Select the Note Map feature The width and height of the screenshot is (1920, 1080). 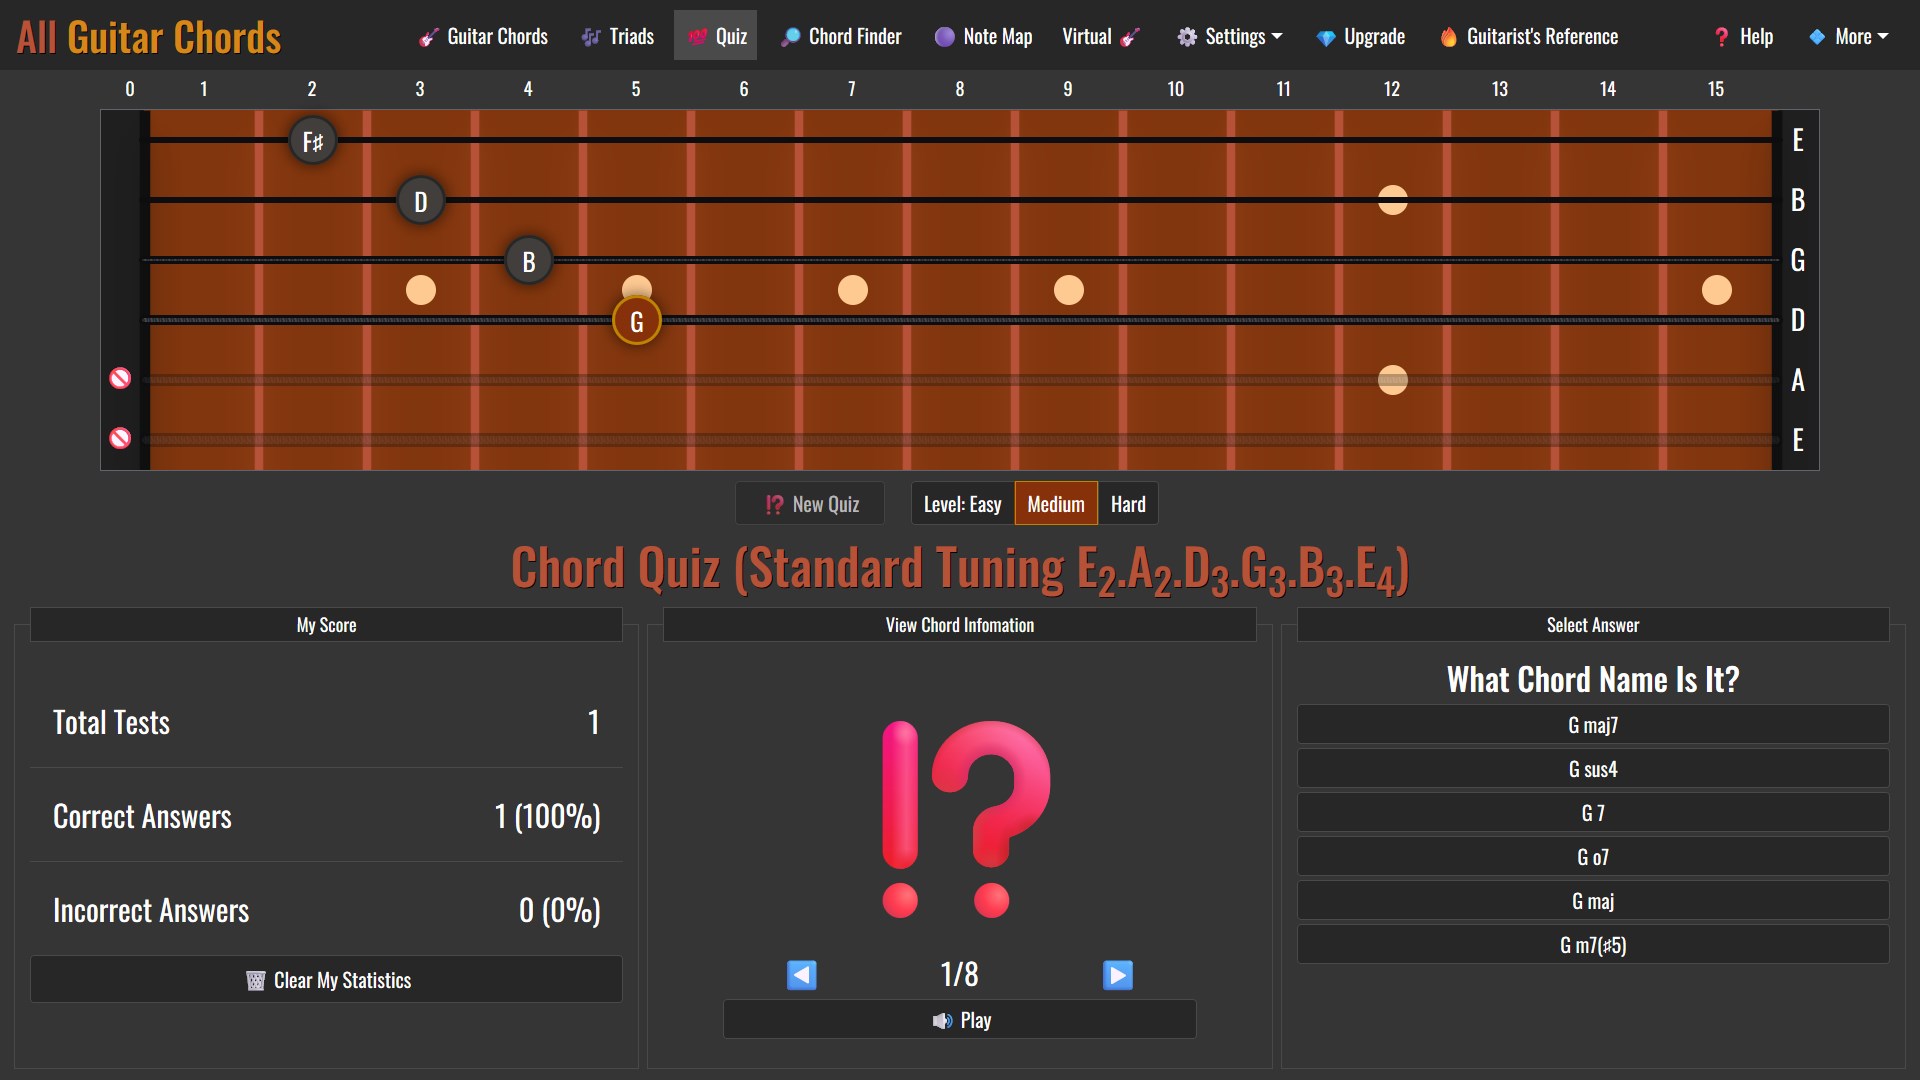[x=983, y=36]
